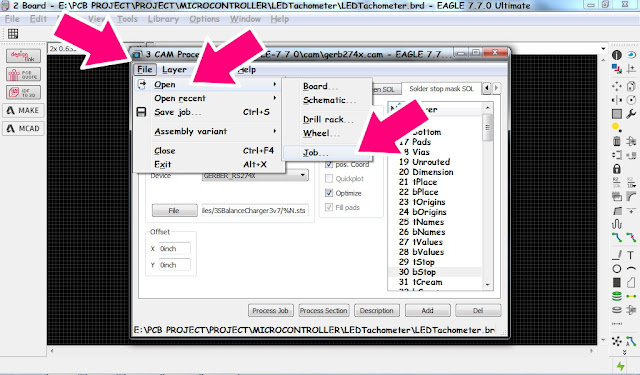This screenshot has height=375, width=640.
Task: Toggle the Quickplot checkbox
Action: (x=329, y=179)
